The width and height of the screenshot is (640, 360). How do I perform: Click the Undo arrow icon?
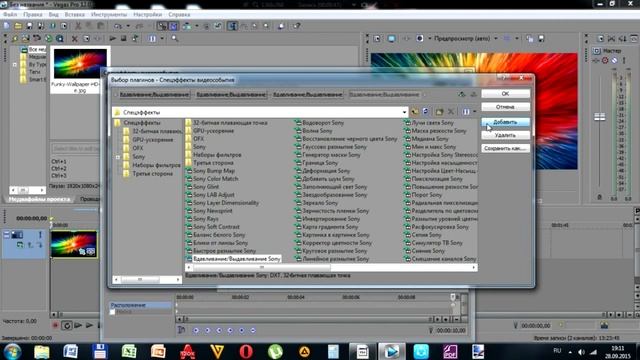click(118, 26)
